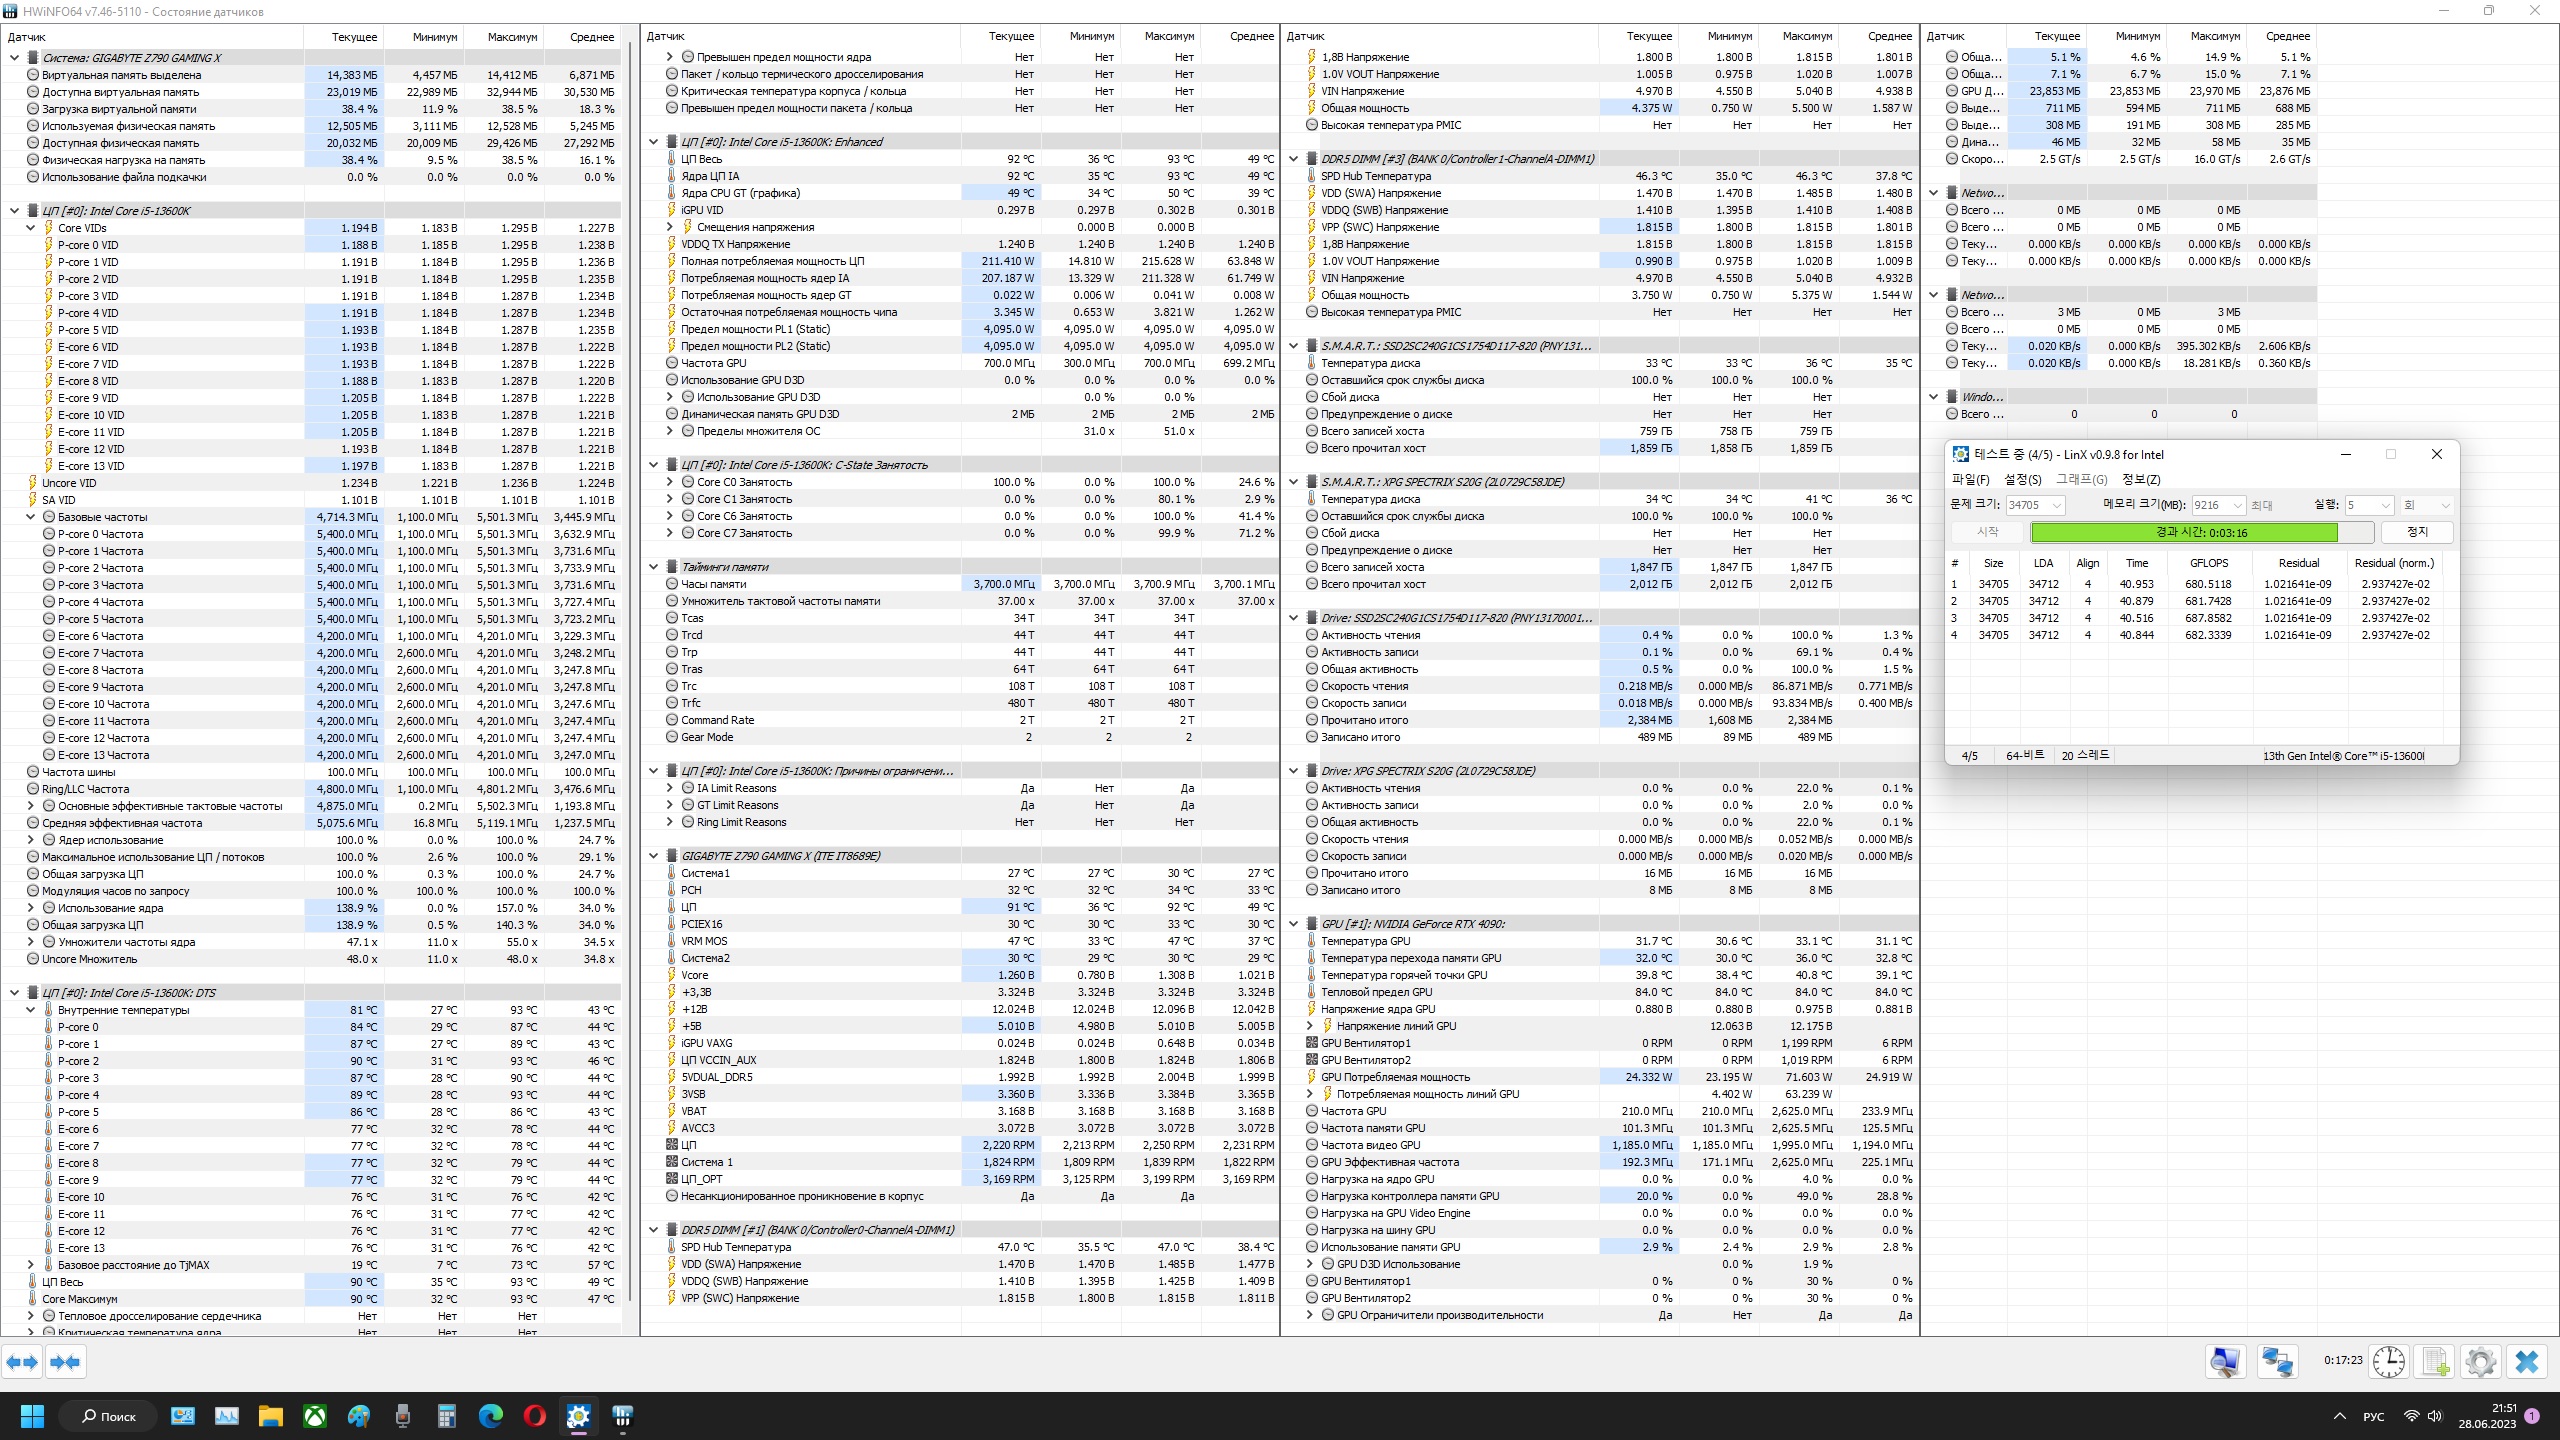Expand Core C0 Занятость row
This screenshot has height=1440, width=2560.
[x=670, y=482]
